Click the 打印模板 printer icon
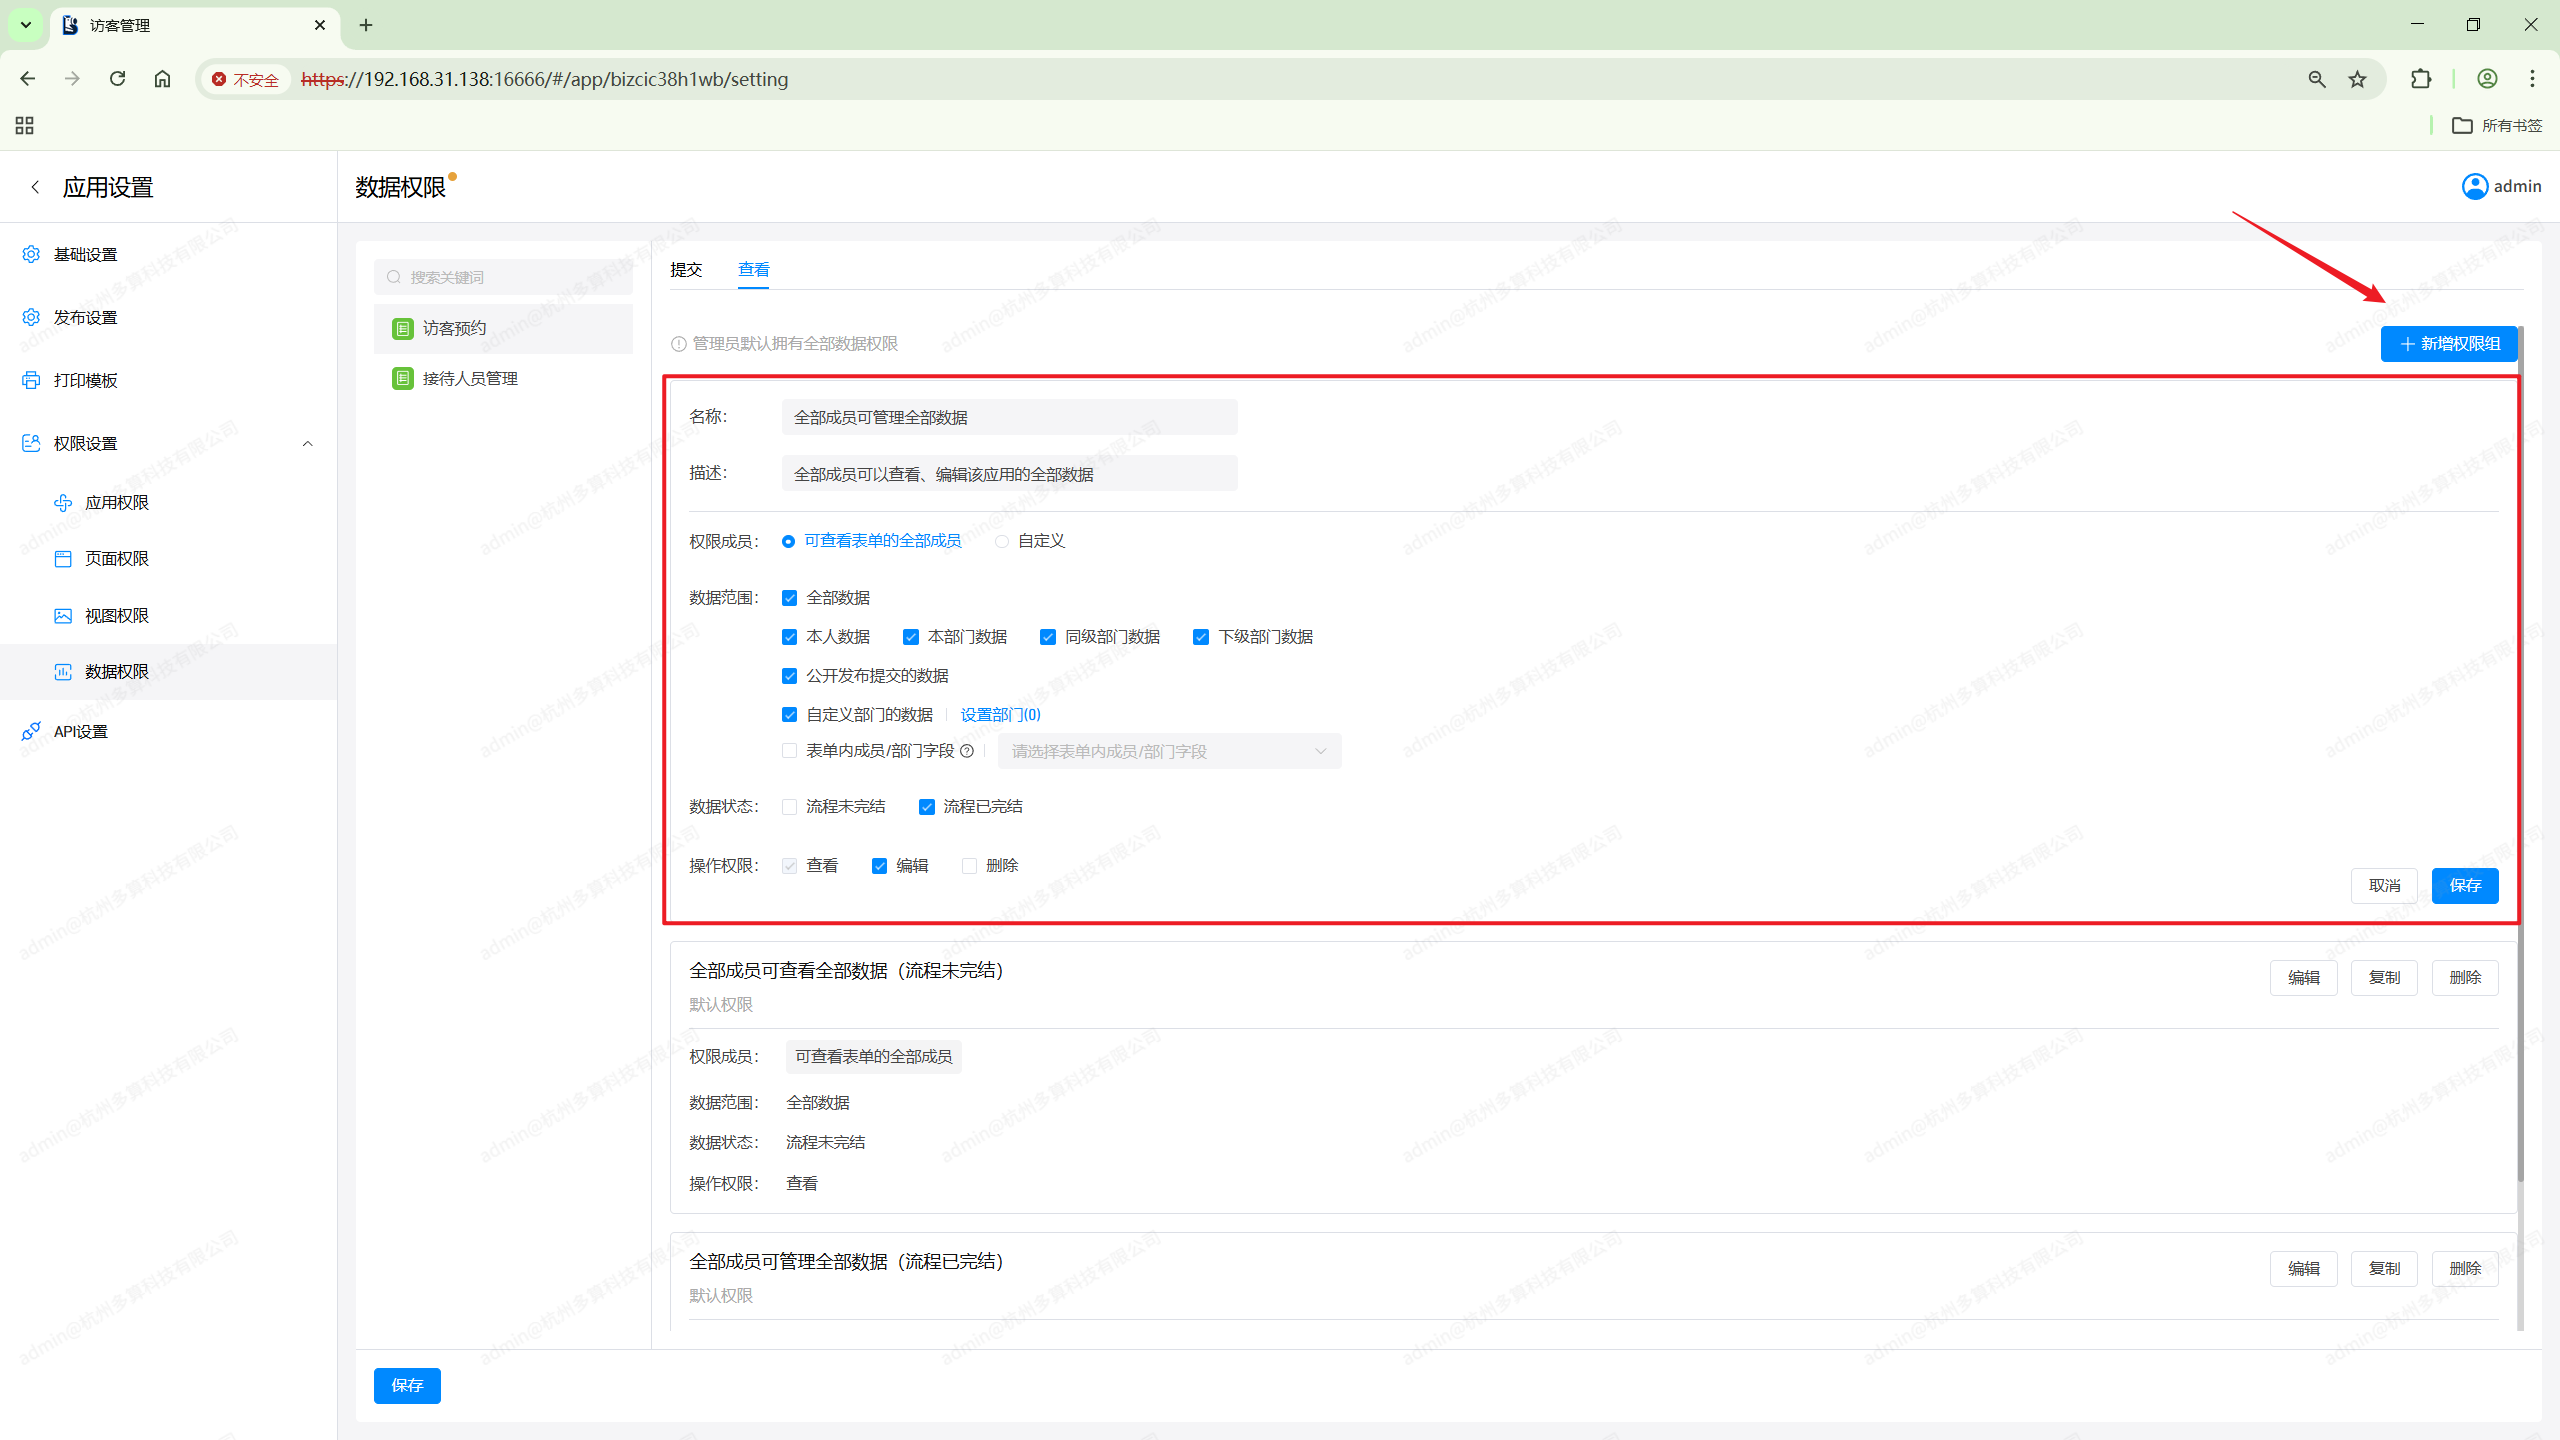 pos(31,380)
